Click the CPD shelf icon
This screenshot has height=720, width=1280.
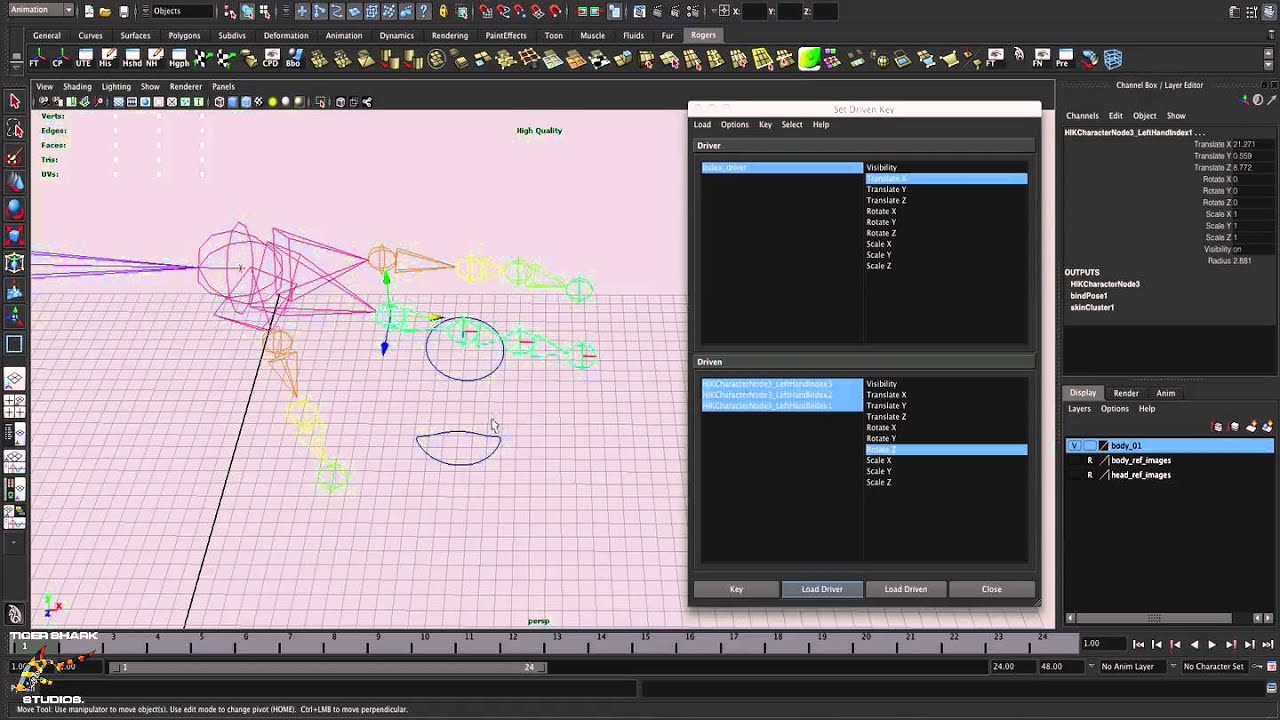pos(271,59)
